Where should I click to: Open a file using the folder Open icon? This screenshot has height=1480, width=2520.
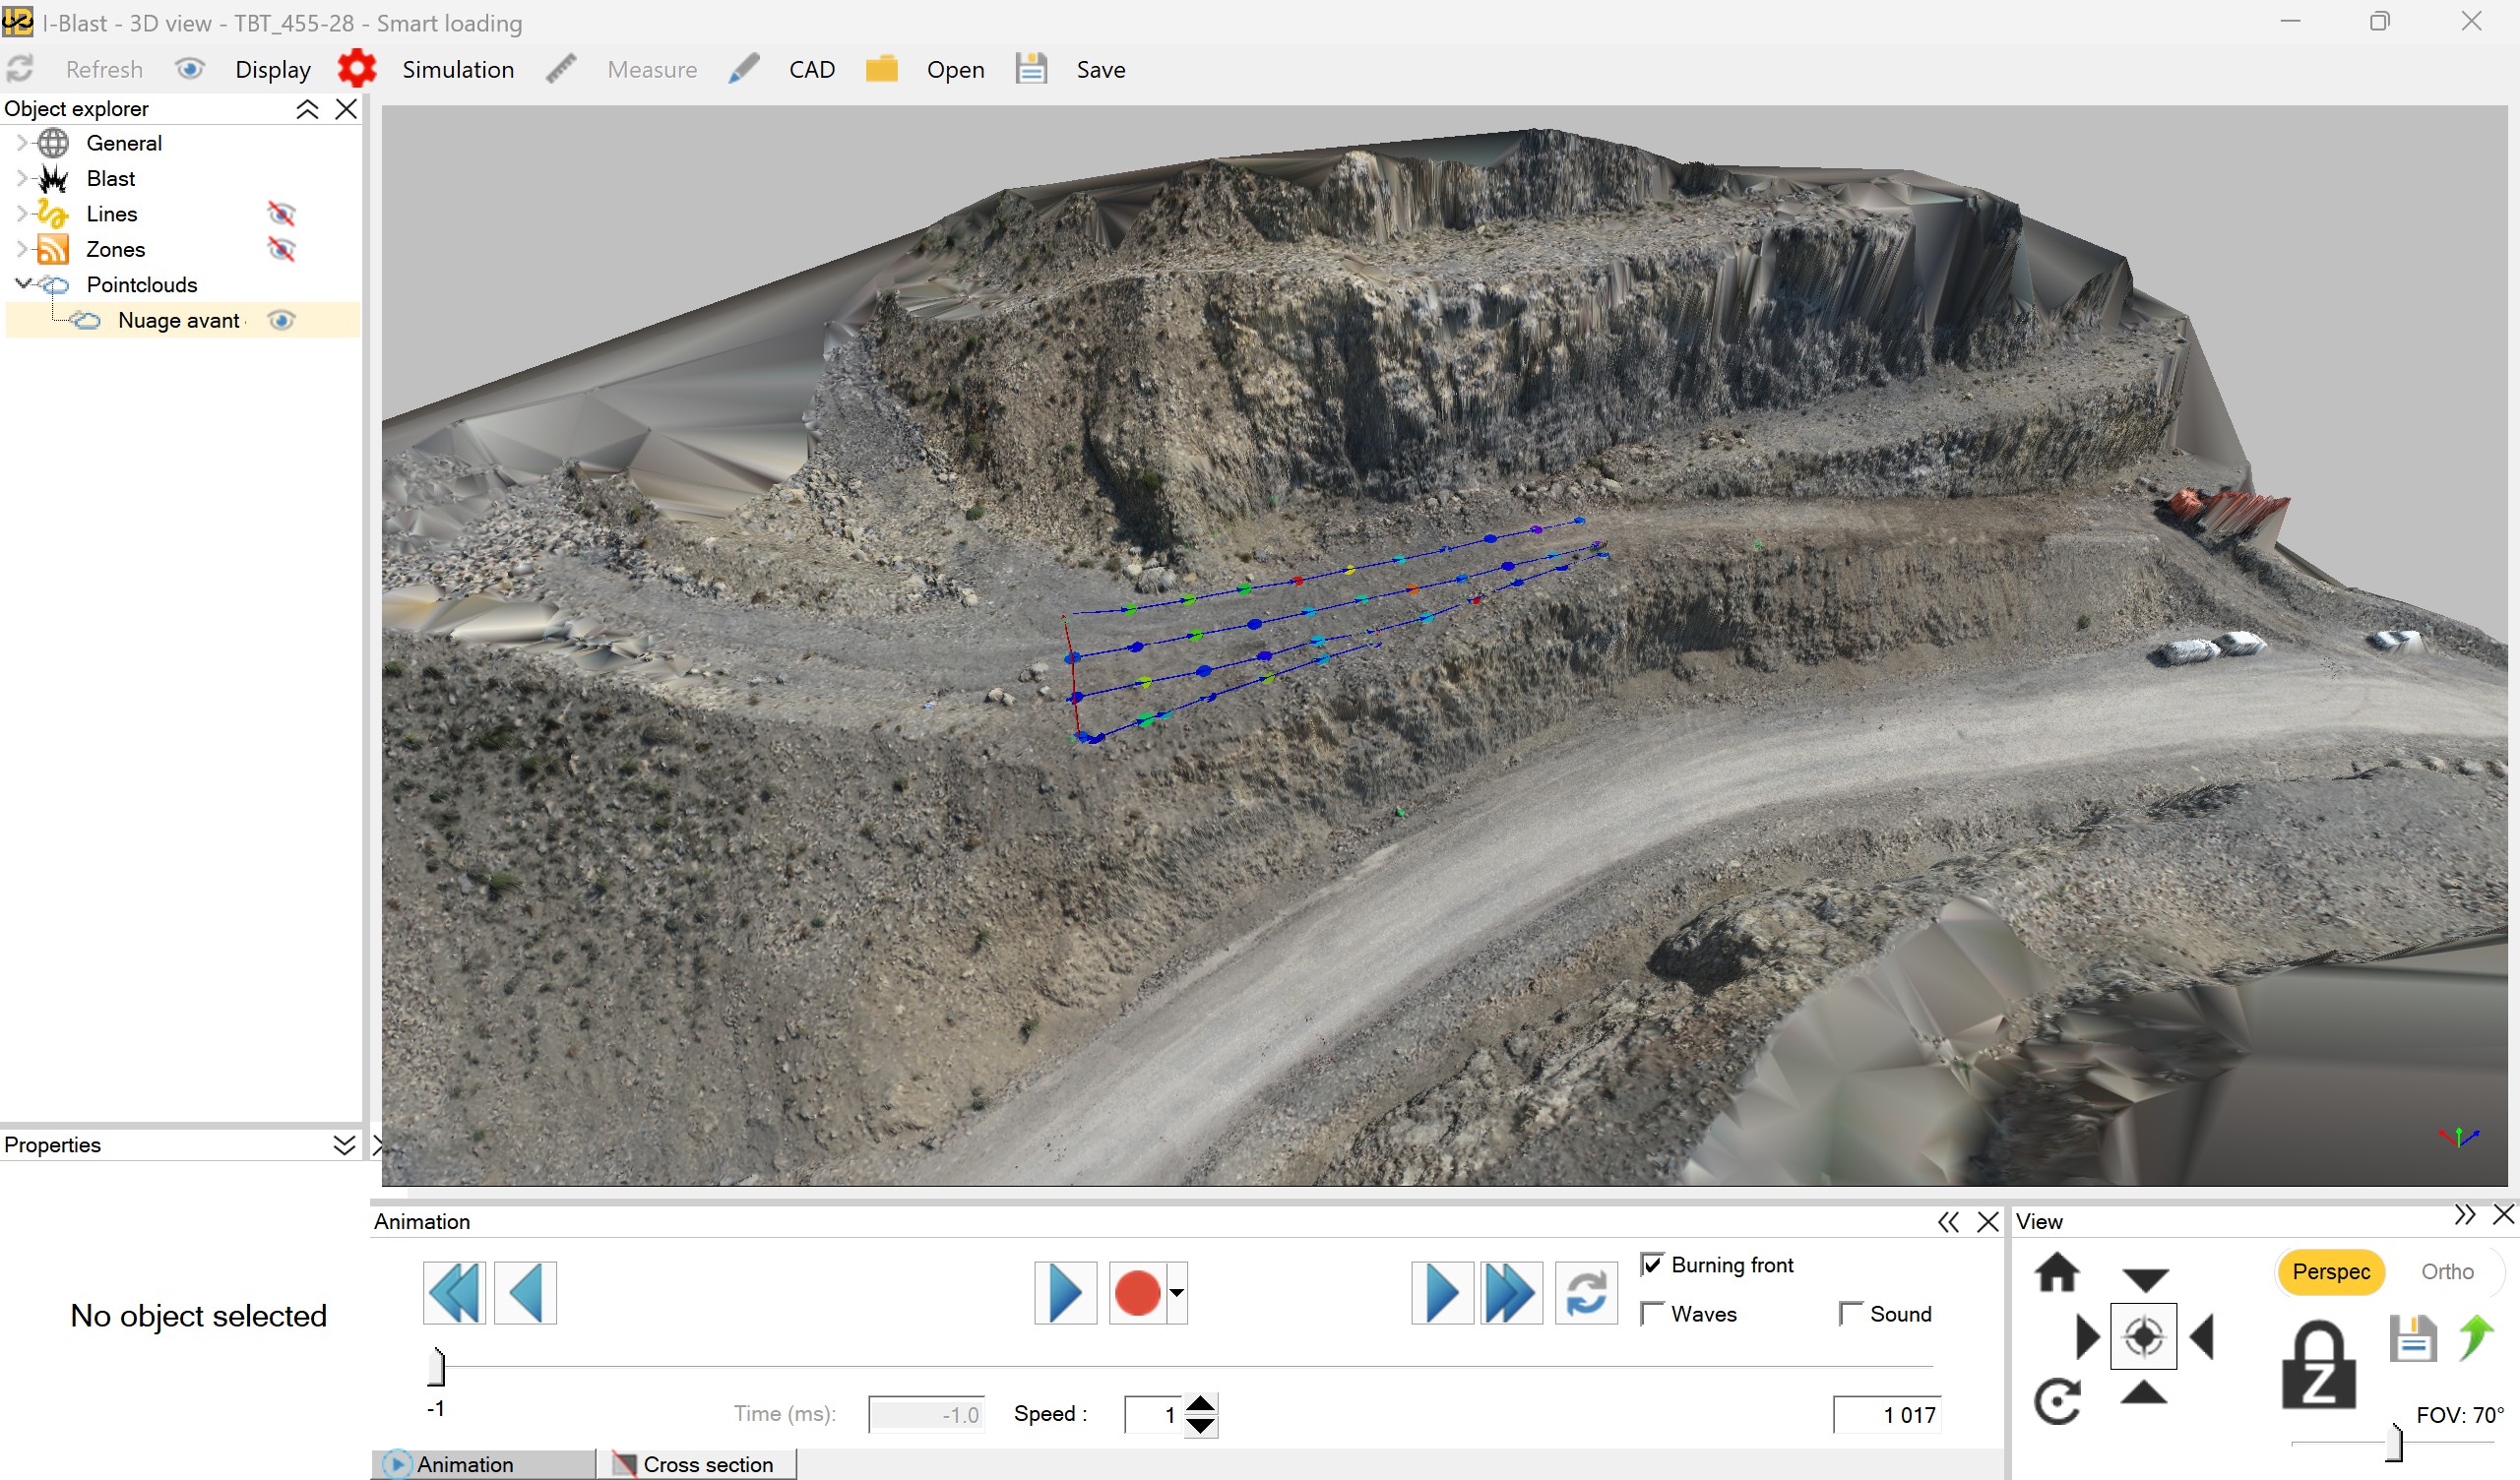point(883,68)
